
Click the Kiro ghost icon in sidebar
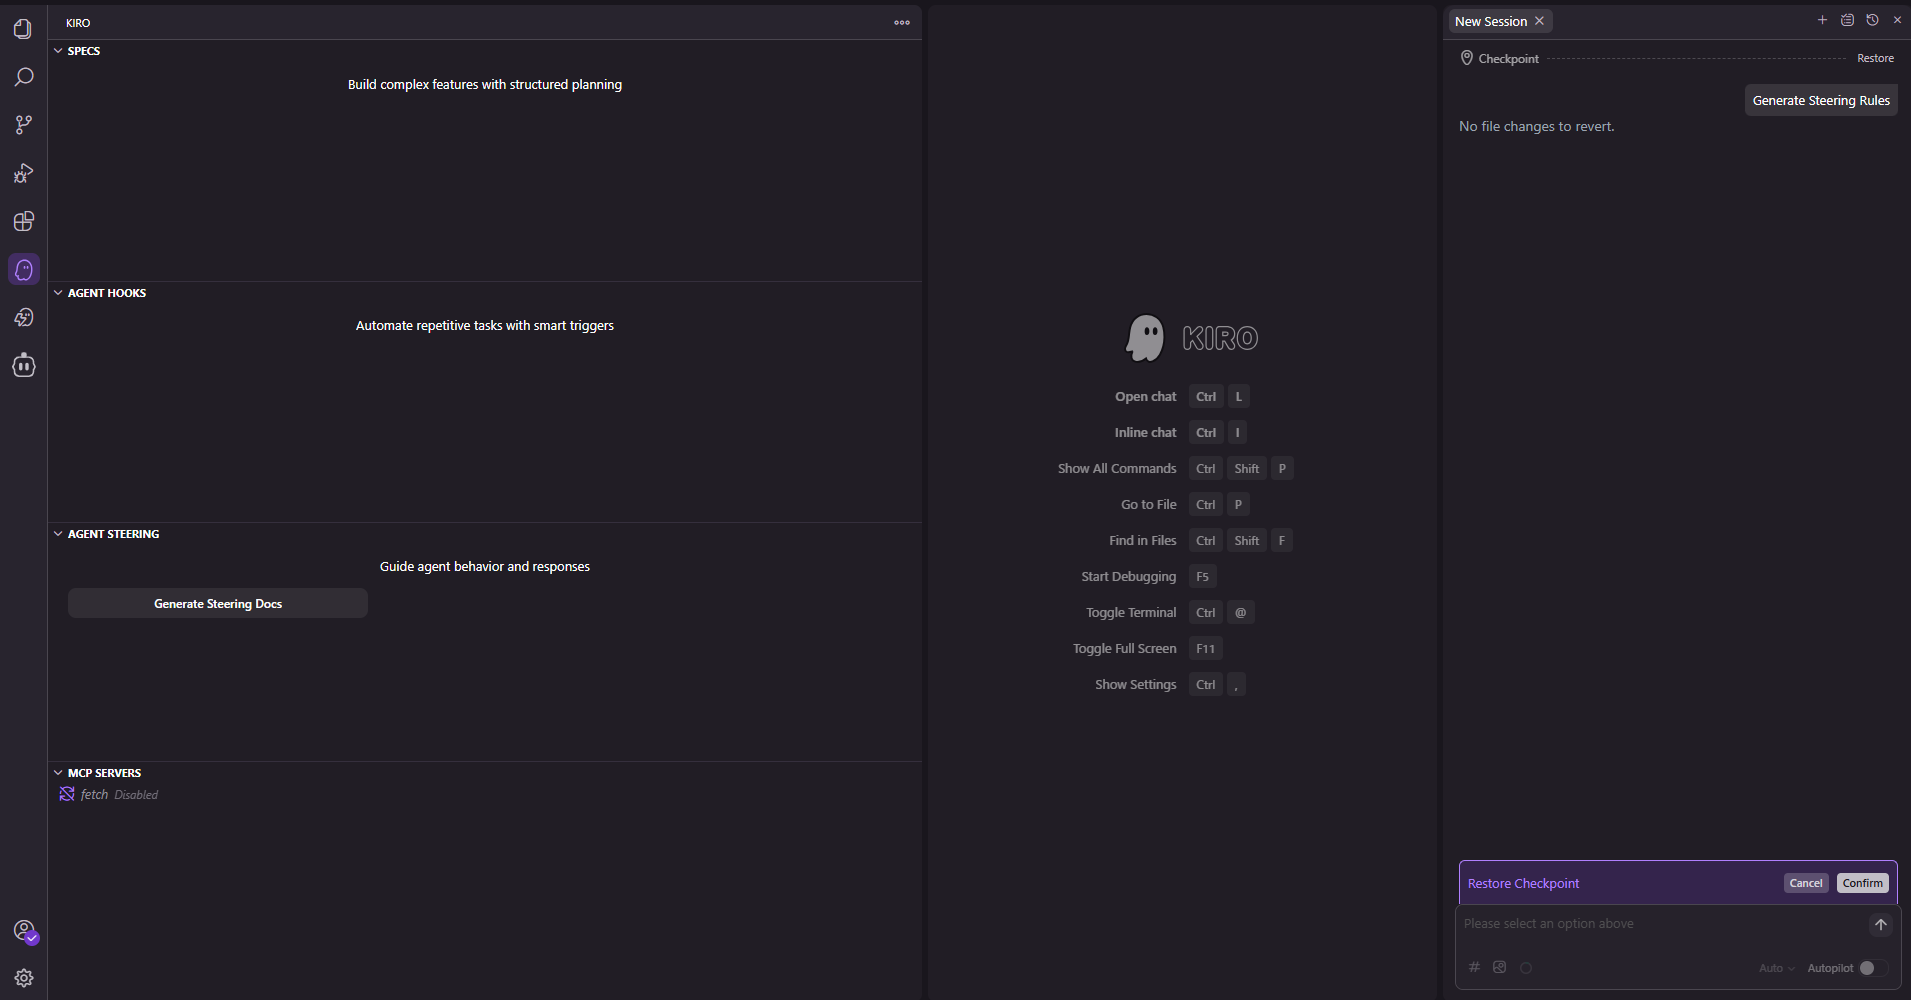24,269
